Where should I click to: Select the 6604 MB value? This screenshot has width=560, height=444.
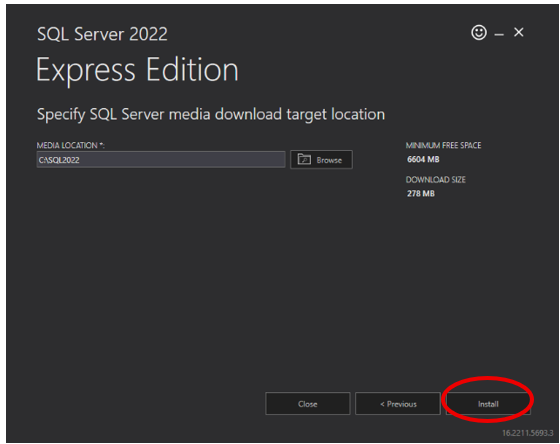point(423,159)
